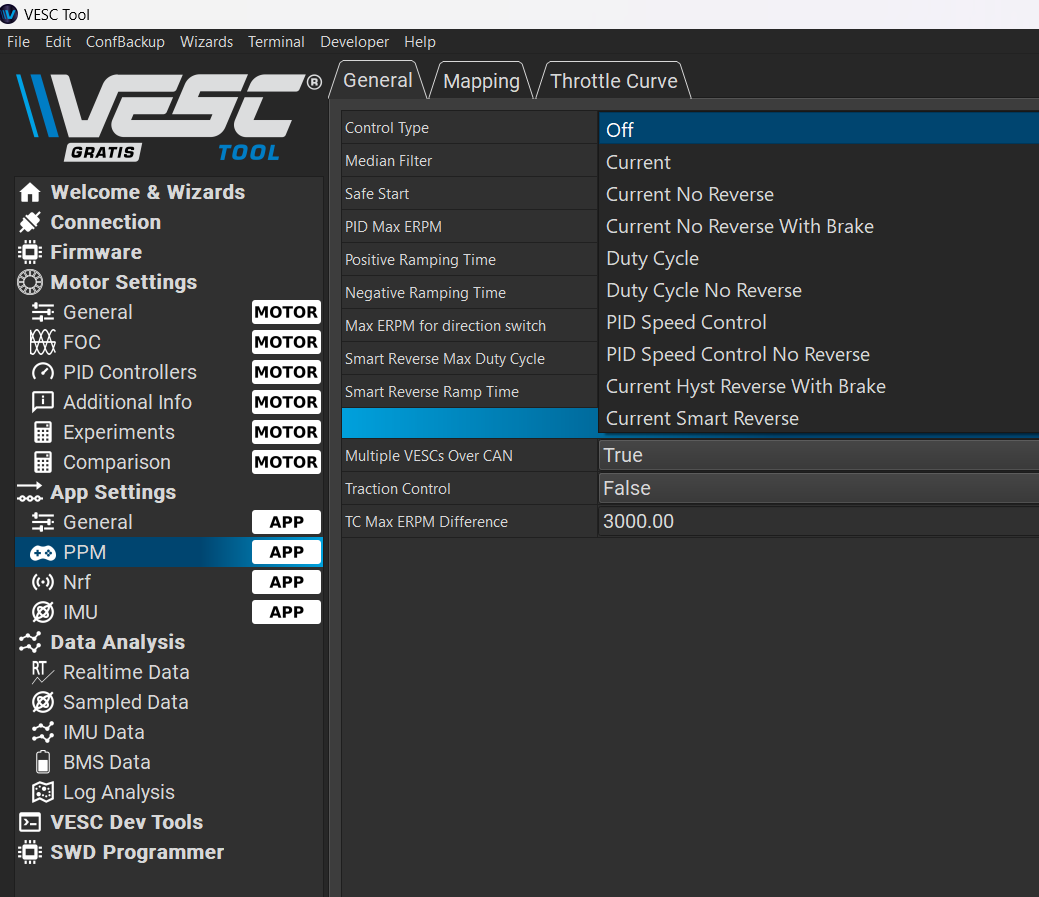Click the Experiments calculator icon

click(43, 432)
